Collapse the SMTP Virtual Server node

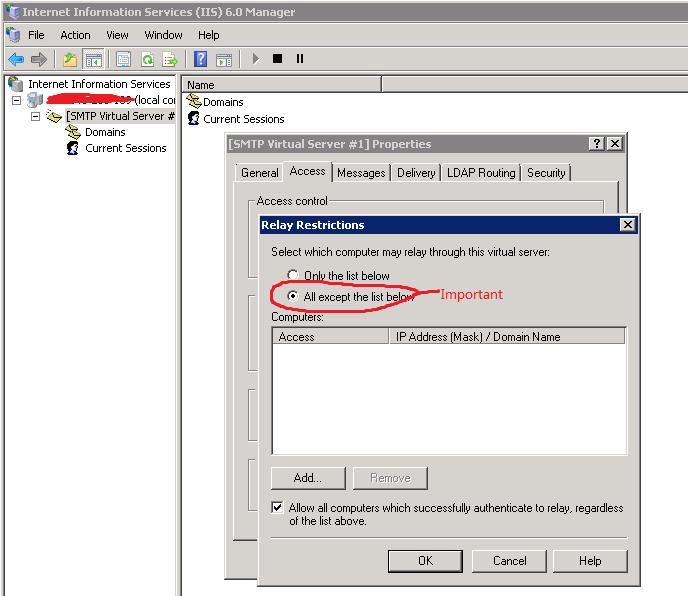[x=36, y=116]
